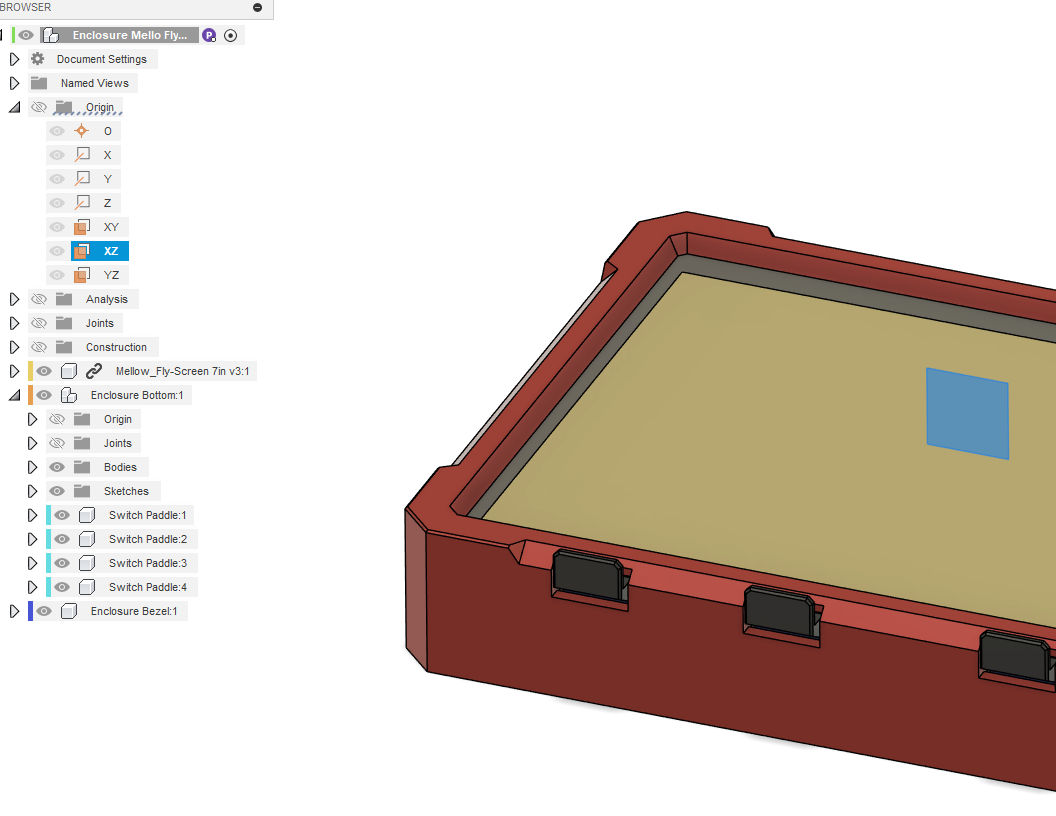Image resolution: width=1056 pixels, height=816 pixels.
Task: Click the Construction folder icon
Action: point(64,347)
